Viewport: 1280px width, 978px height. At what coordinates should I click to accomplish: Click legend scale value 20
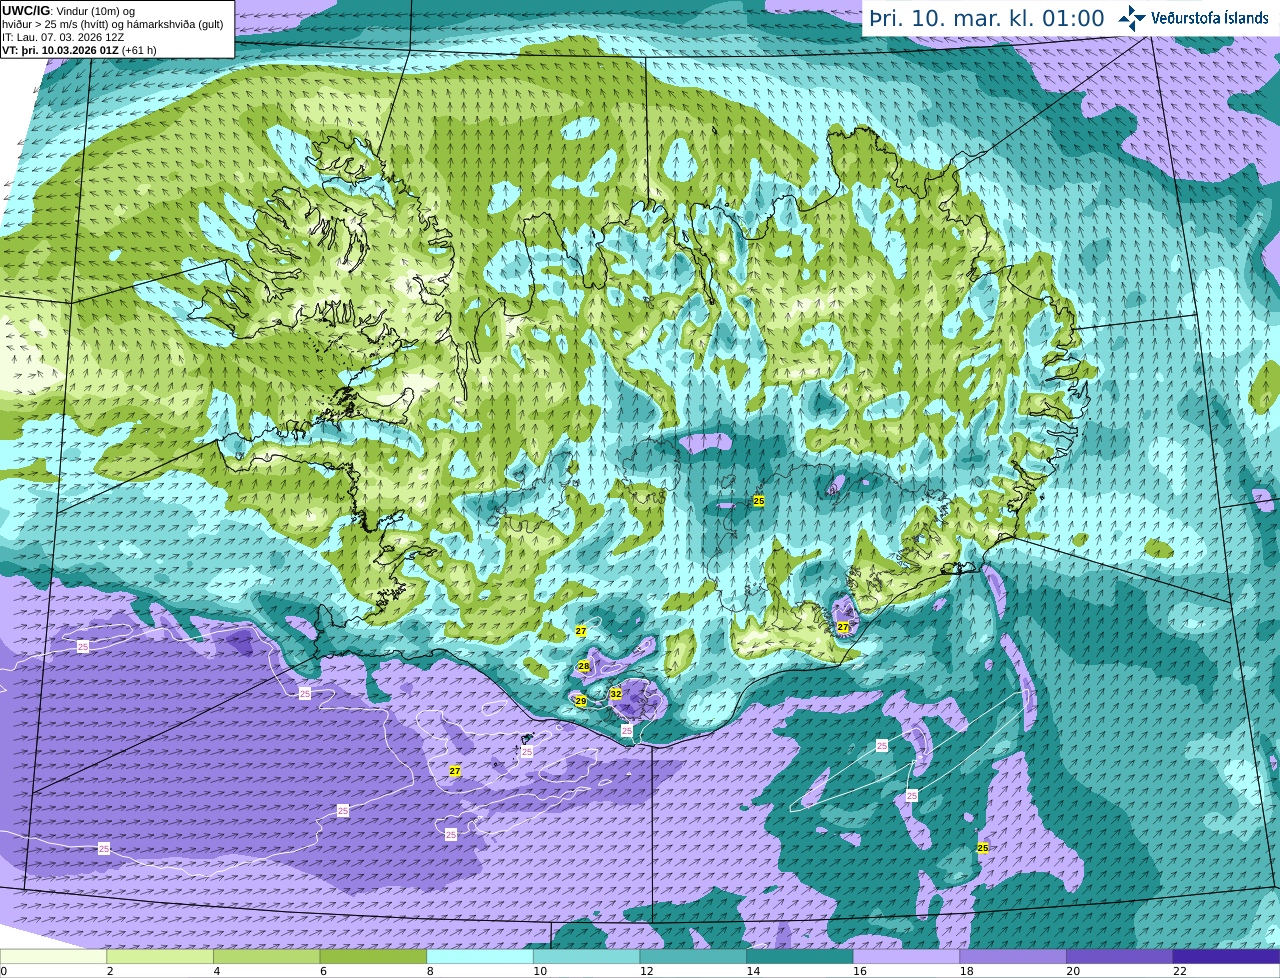[1073, 971]
